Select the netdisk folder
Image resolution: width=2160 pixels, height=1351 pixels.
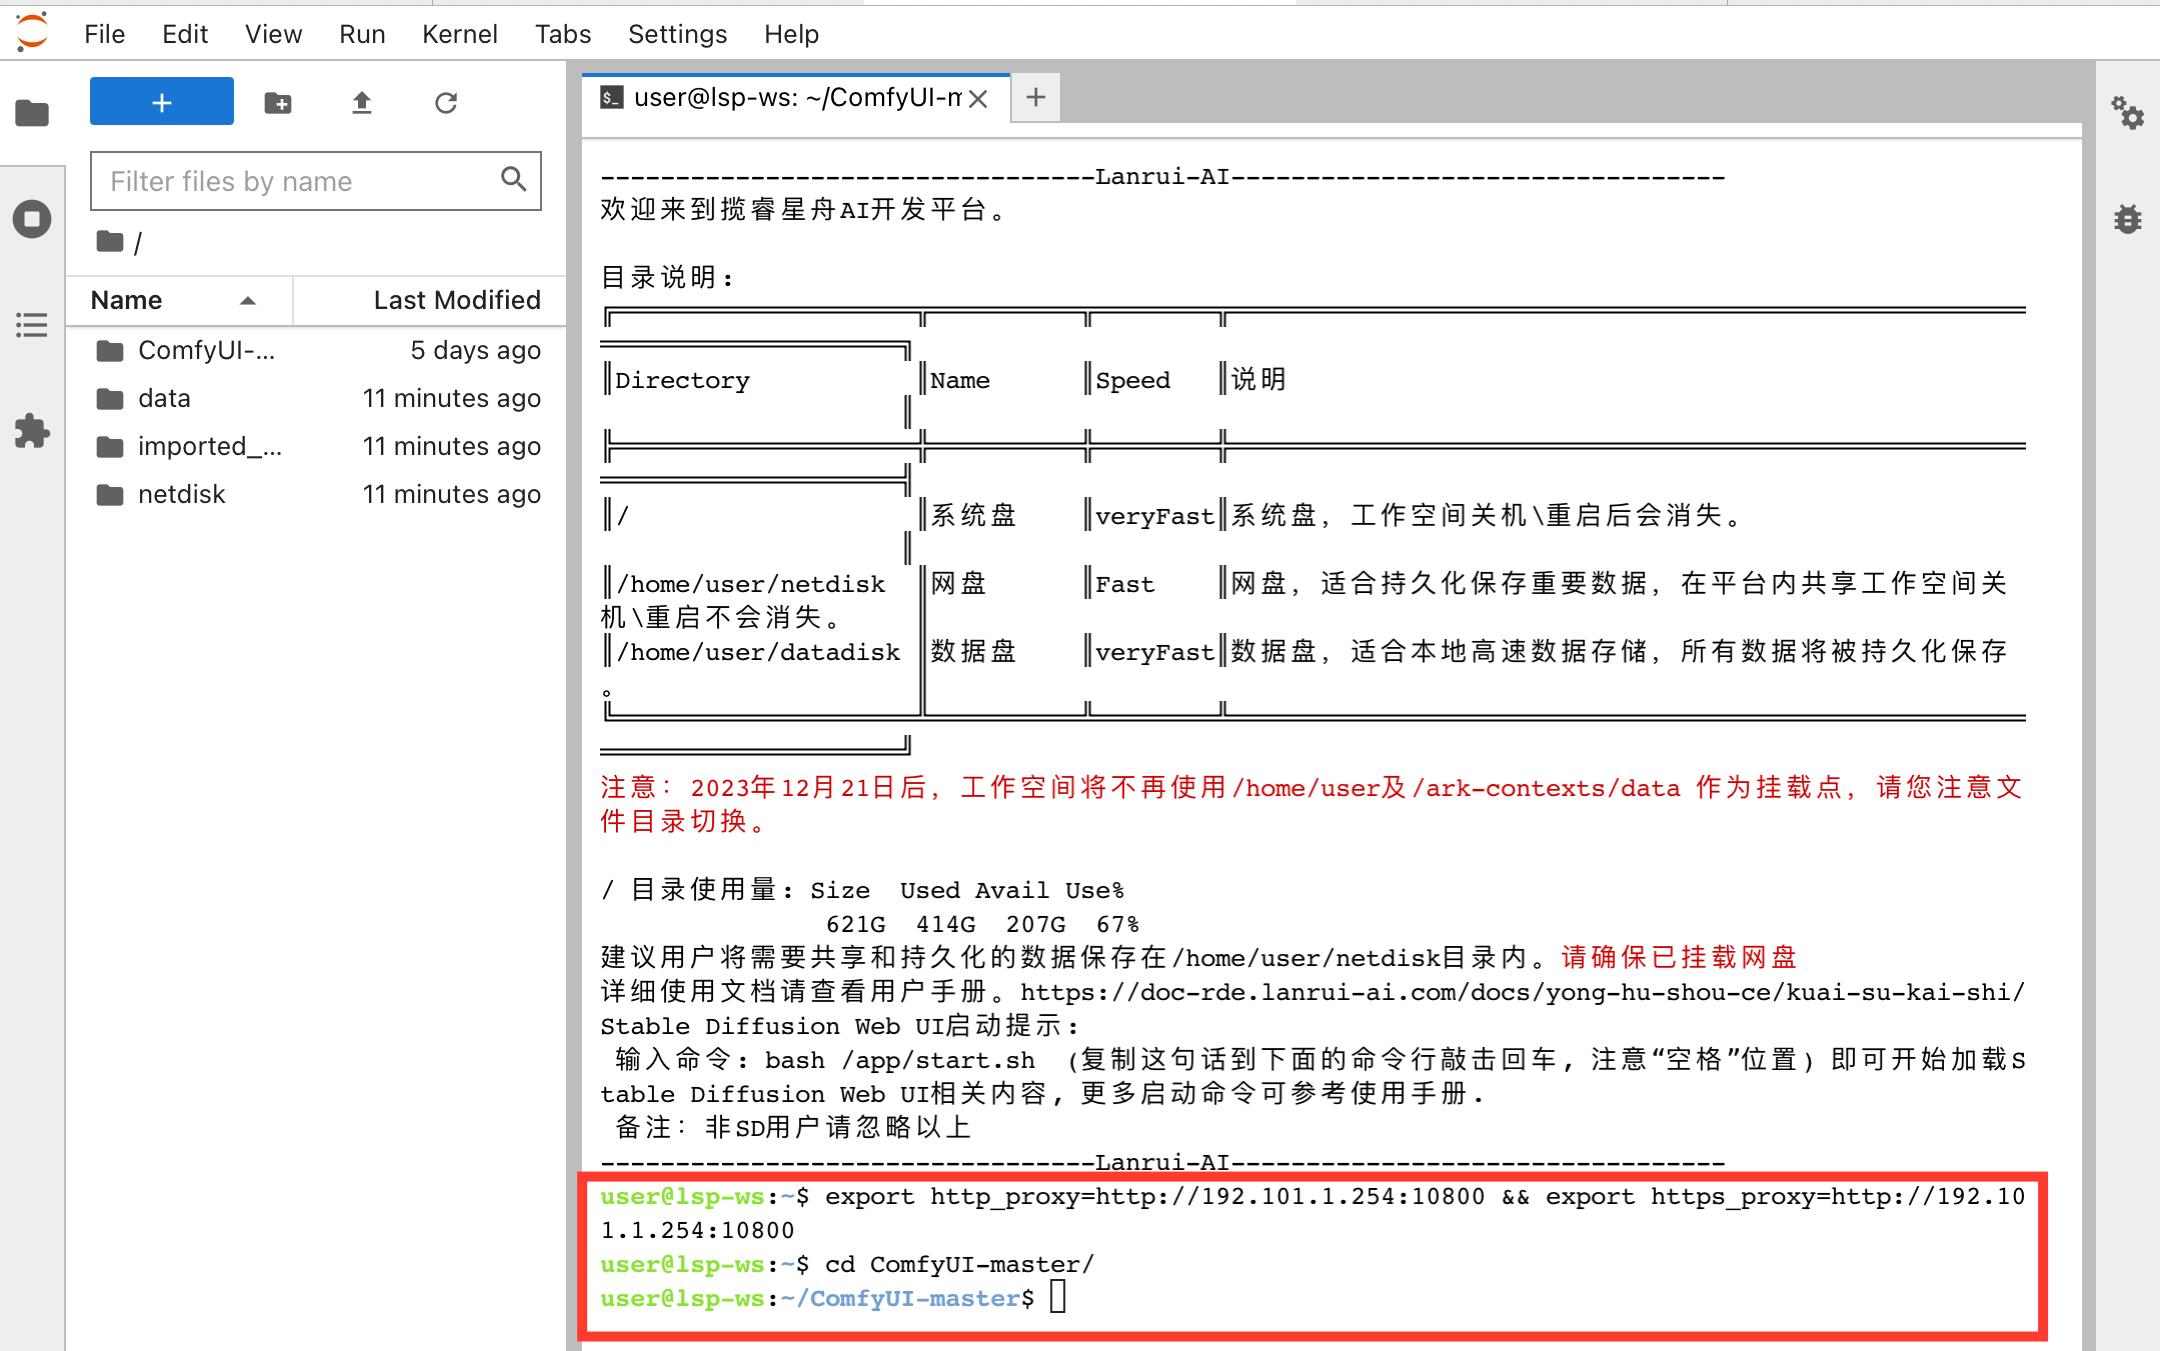(x=181, y=494)
